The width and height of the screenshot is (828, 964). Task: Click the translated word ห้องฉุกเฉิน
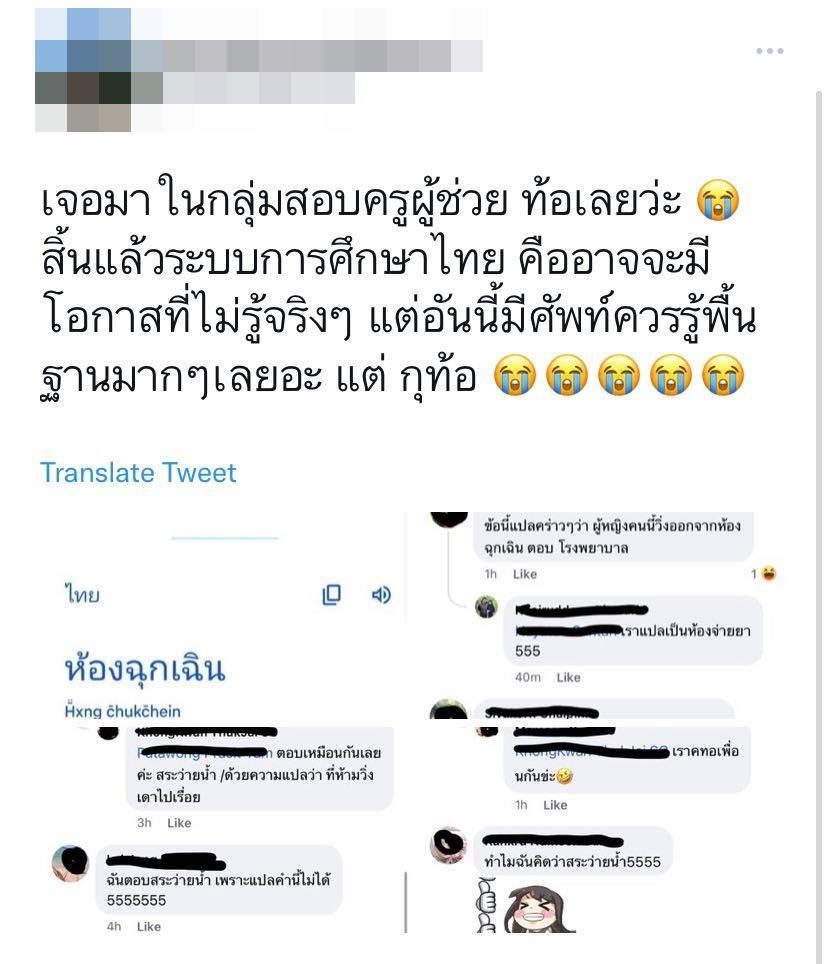tap(145, 668)
